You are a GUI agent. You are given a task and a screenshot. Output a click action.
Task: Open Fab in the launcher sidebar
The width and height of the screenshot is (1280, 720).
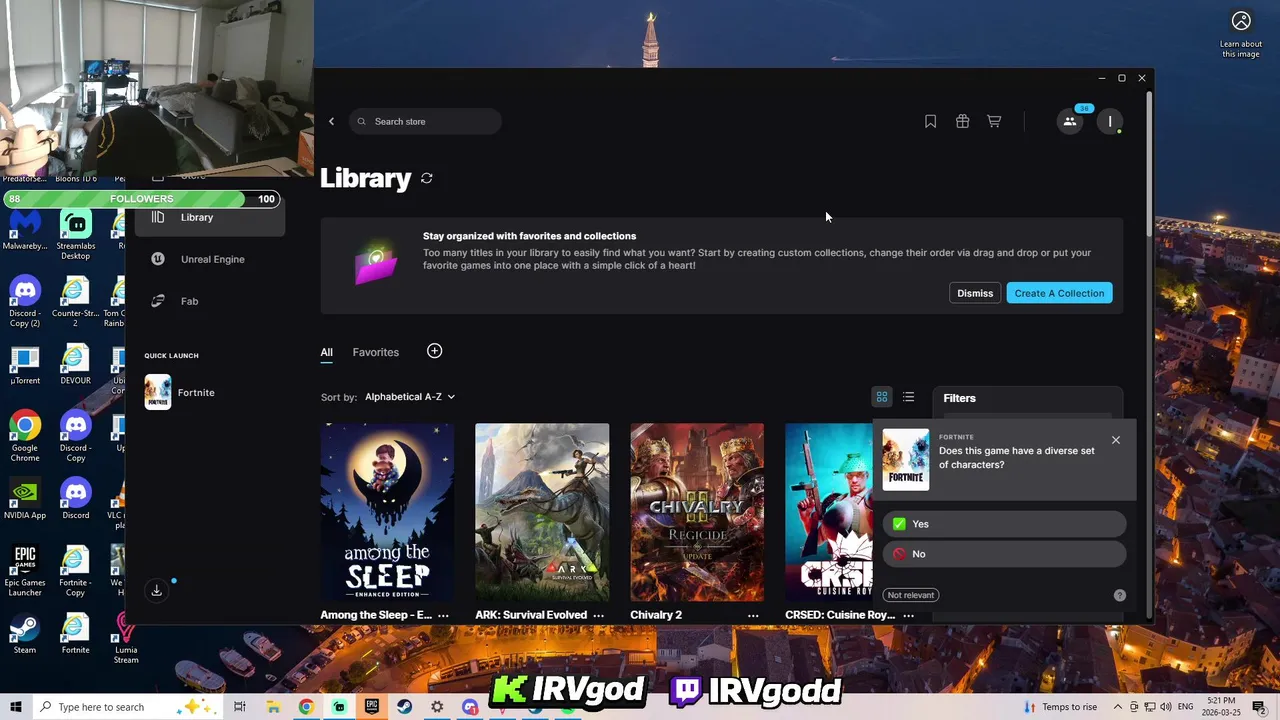(210, 301)
